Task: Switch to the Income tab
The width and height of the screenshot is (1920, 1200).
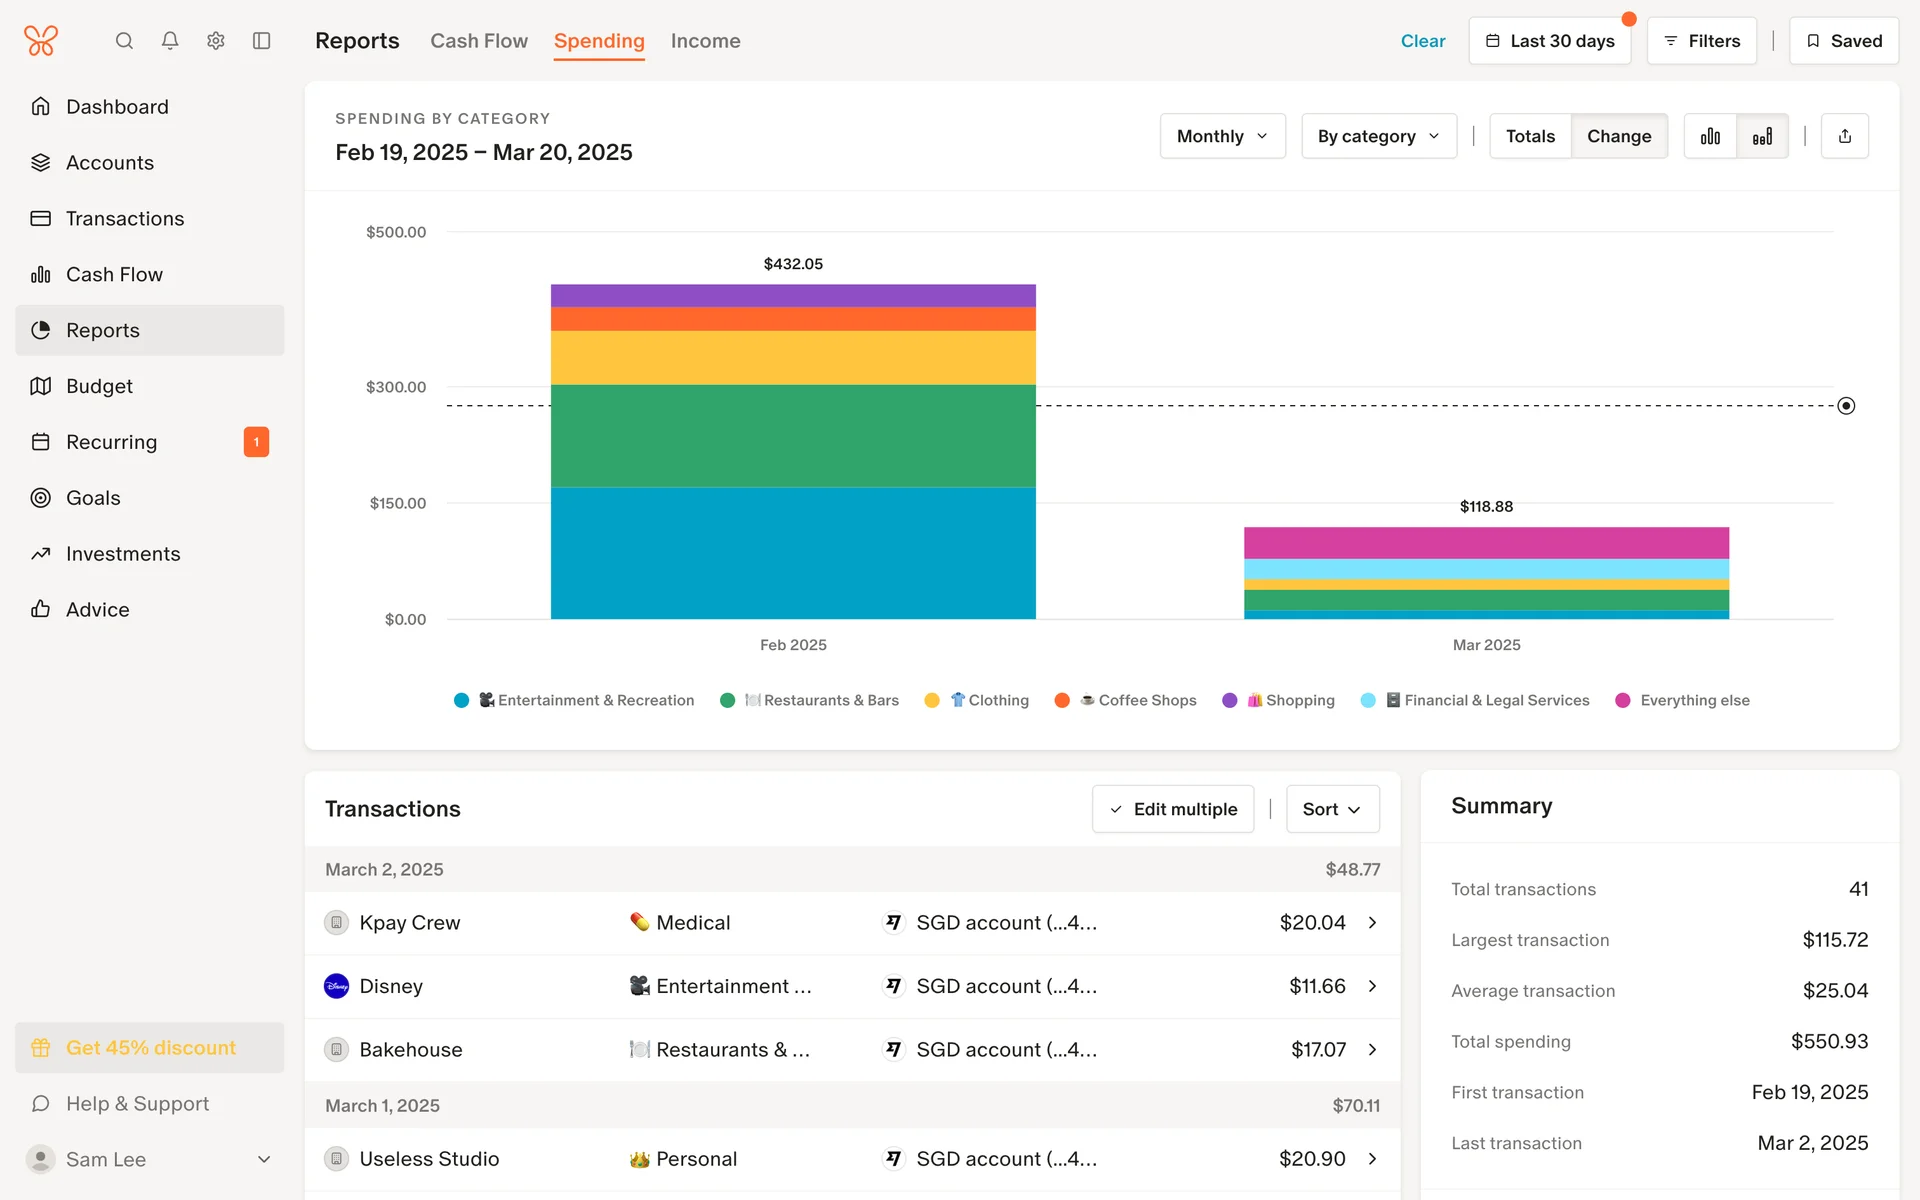Action: (705, 41)
